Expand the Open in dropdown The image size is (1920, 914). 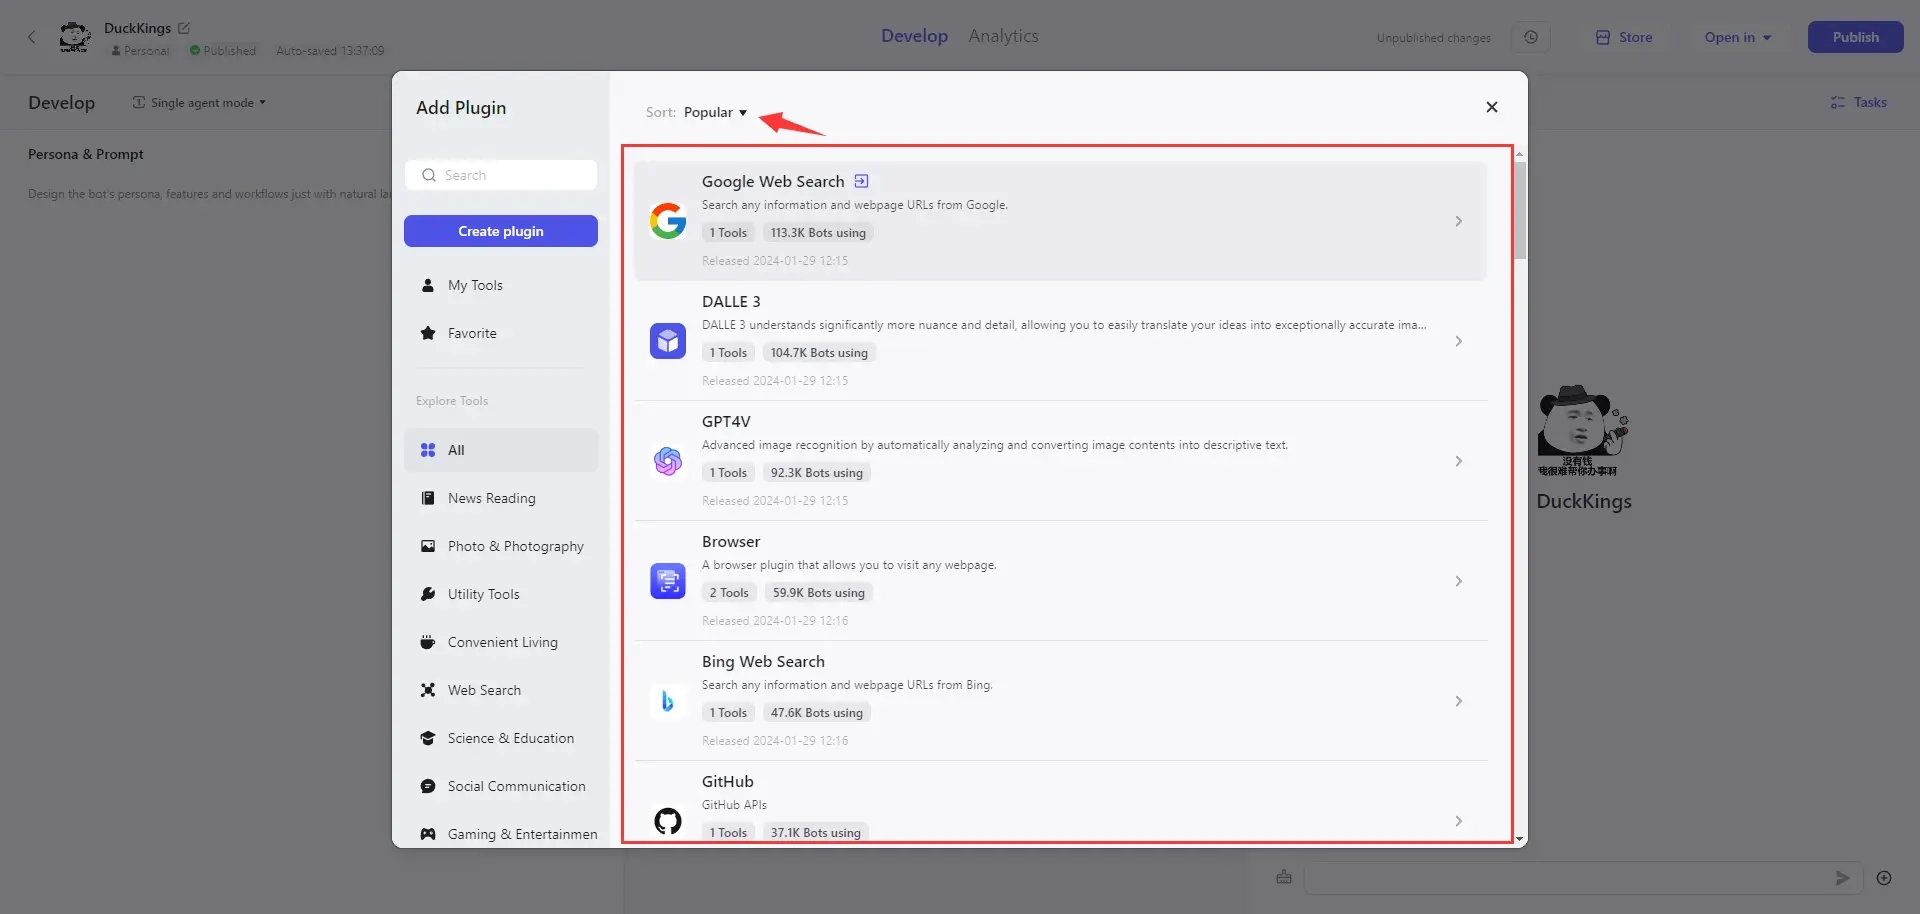pos(1738,37)
